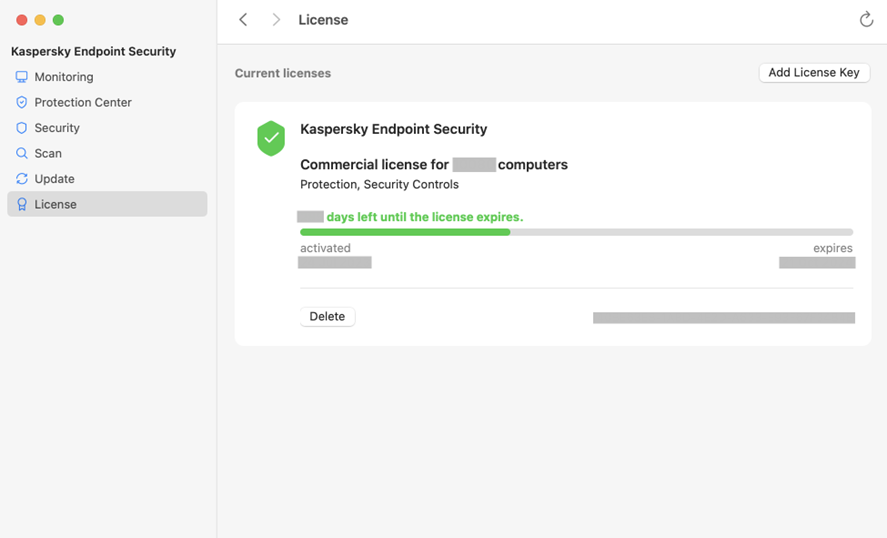The image size is (887, 538).
Task: Go back using the left chevron
Action: point(243,20)
